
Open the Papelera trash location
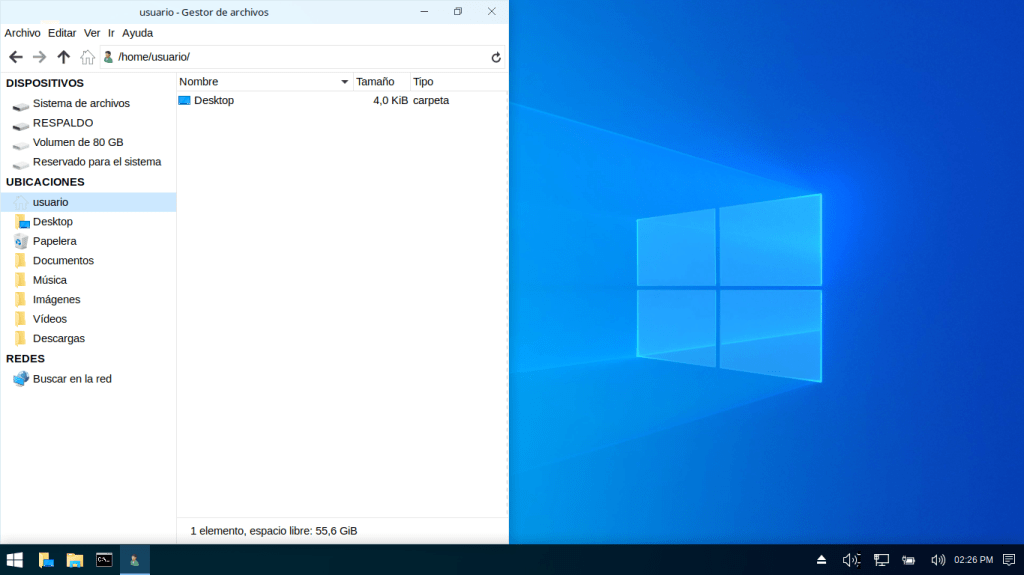tap(54, 241)
